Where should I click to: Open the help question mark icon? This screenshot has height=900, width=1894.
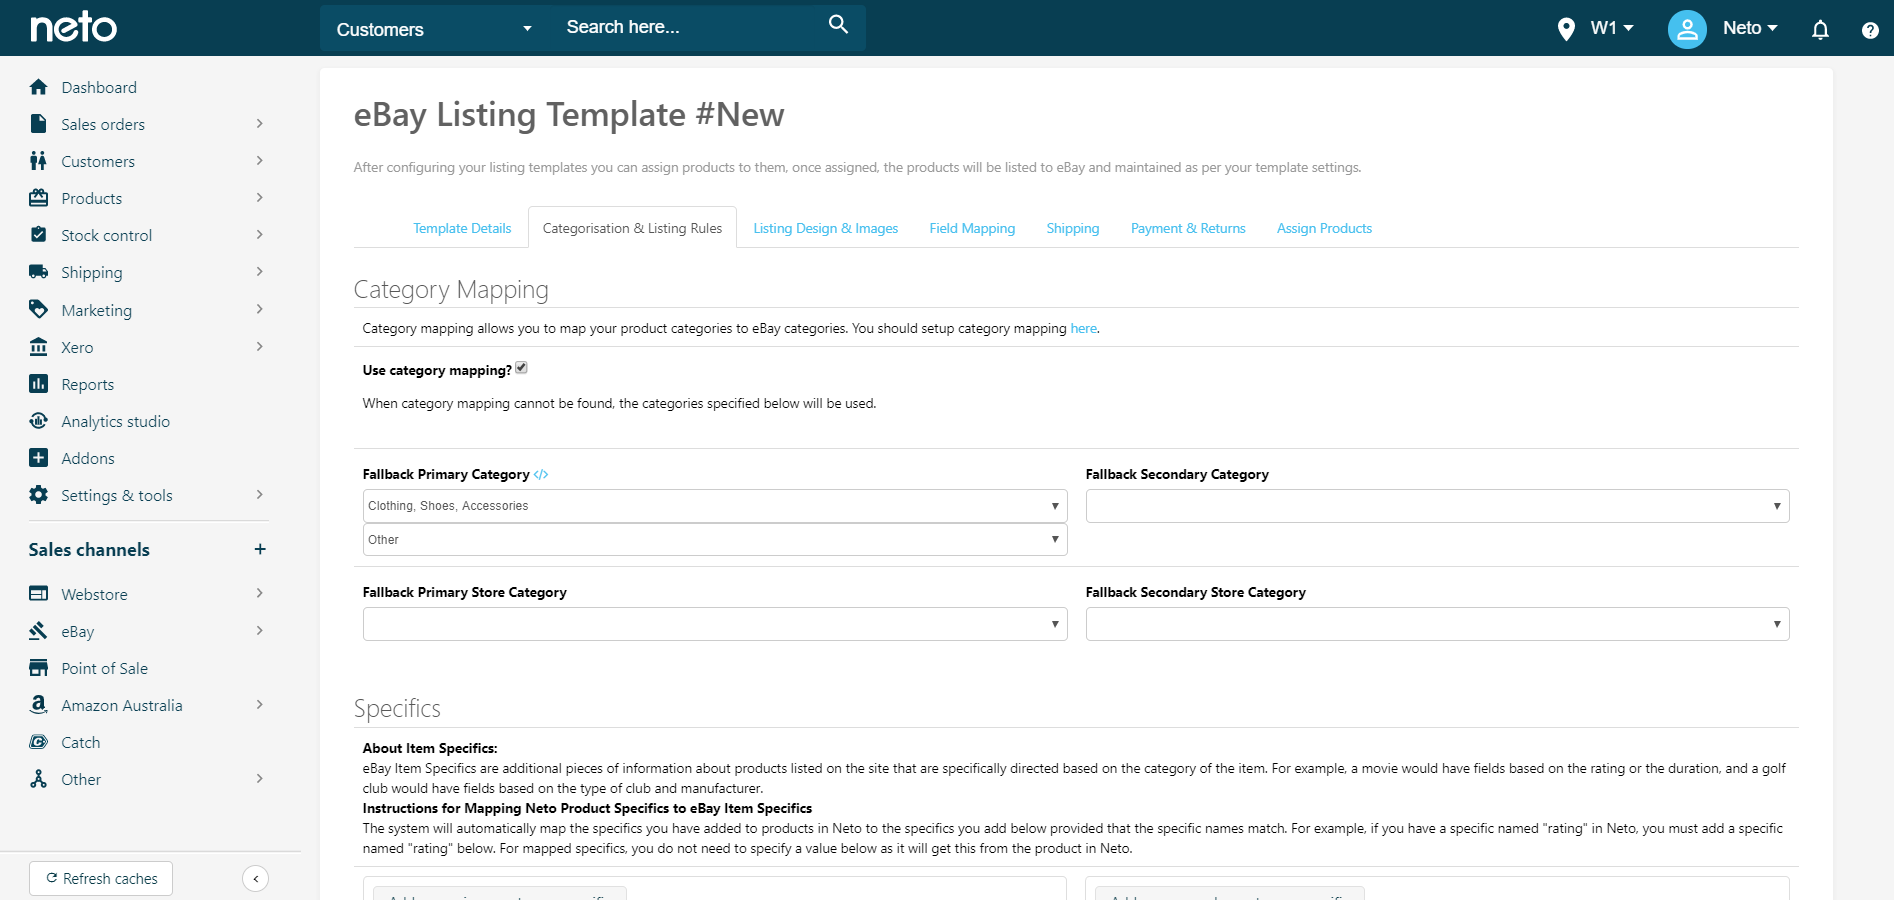tap(1870, 30)
